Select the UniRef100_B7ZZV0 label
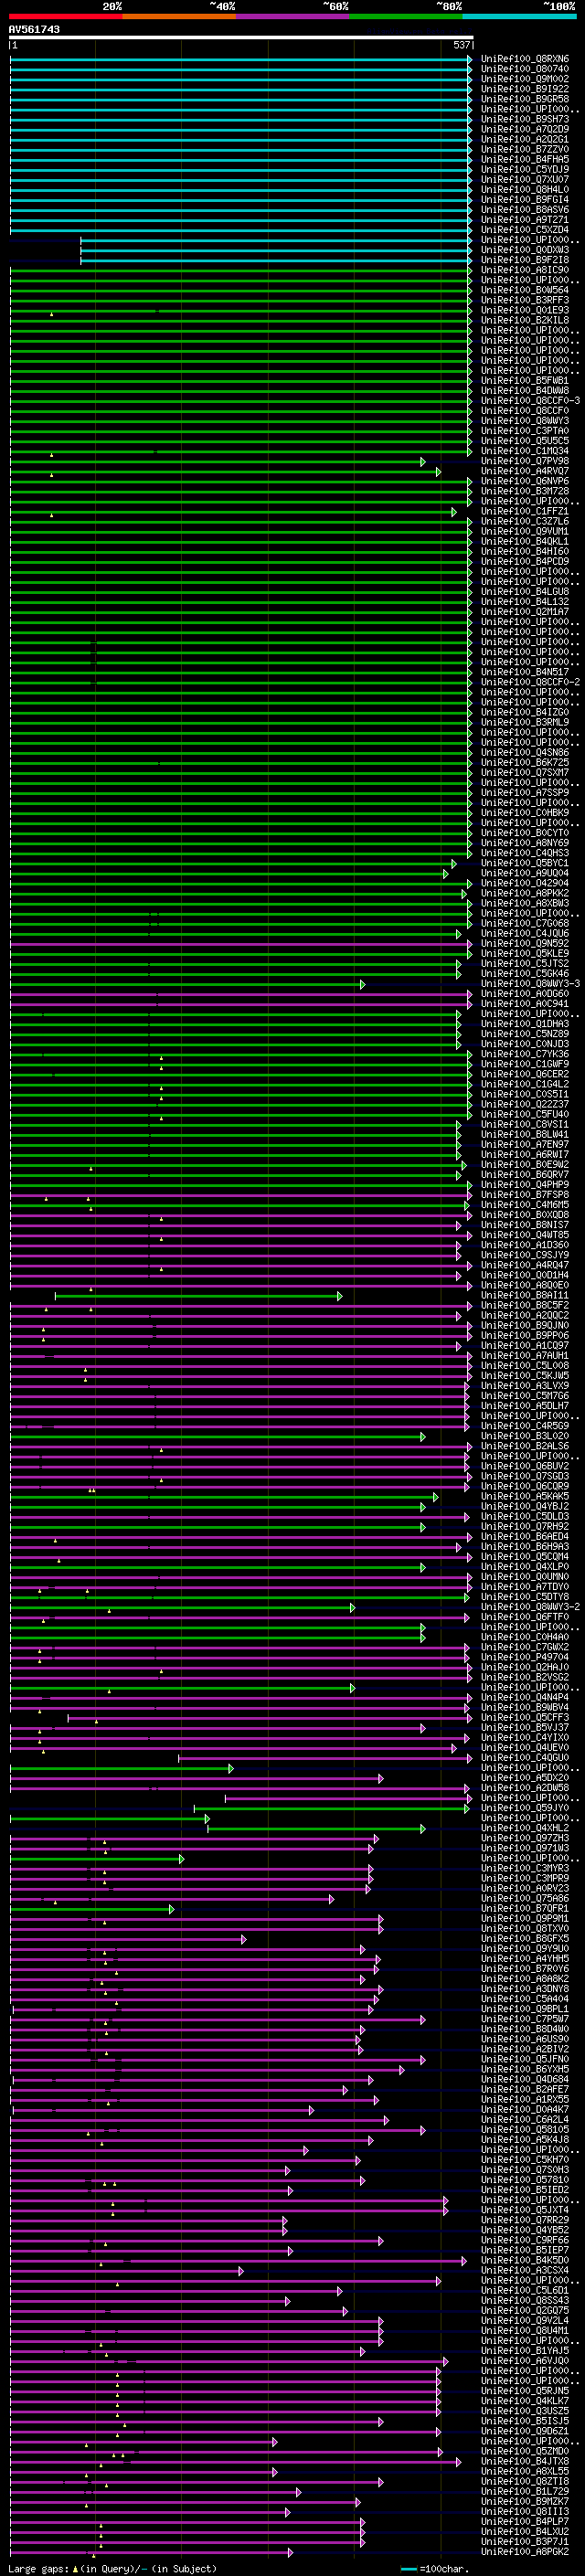 [525, 149]
